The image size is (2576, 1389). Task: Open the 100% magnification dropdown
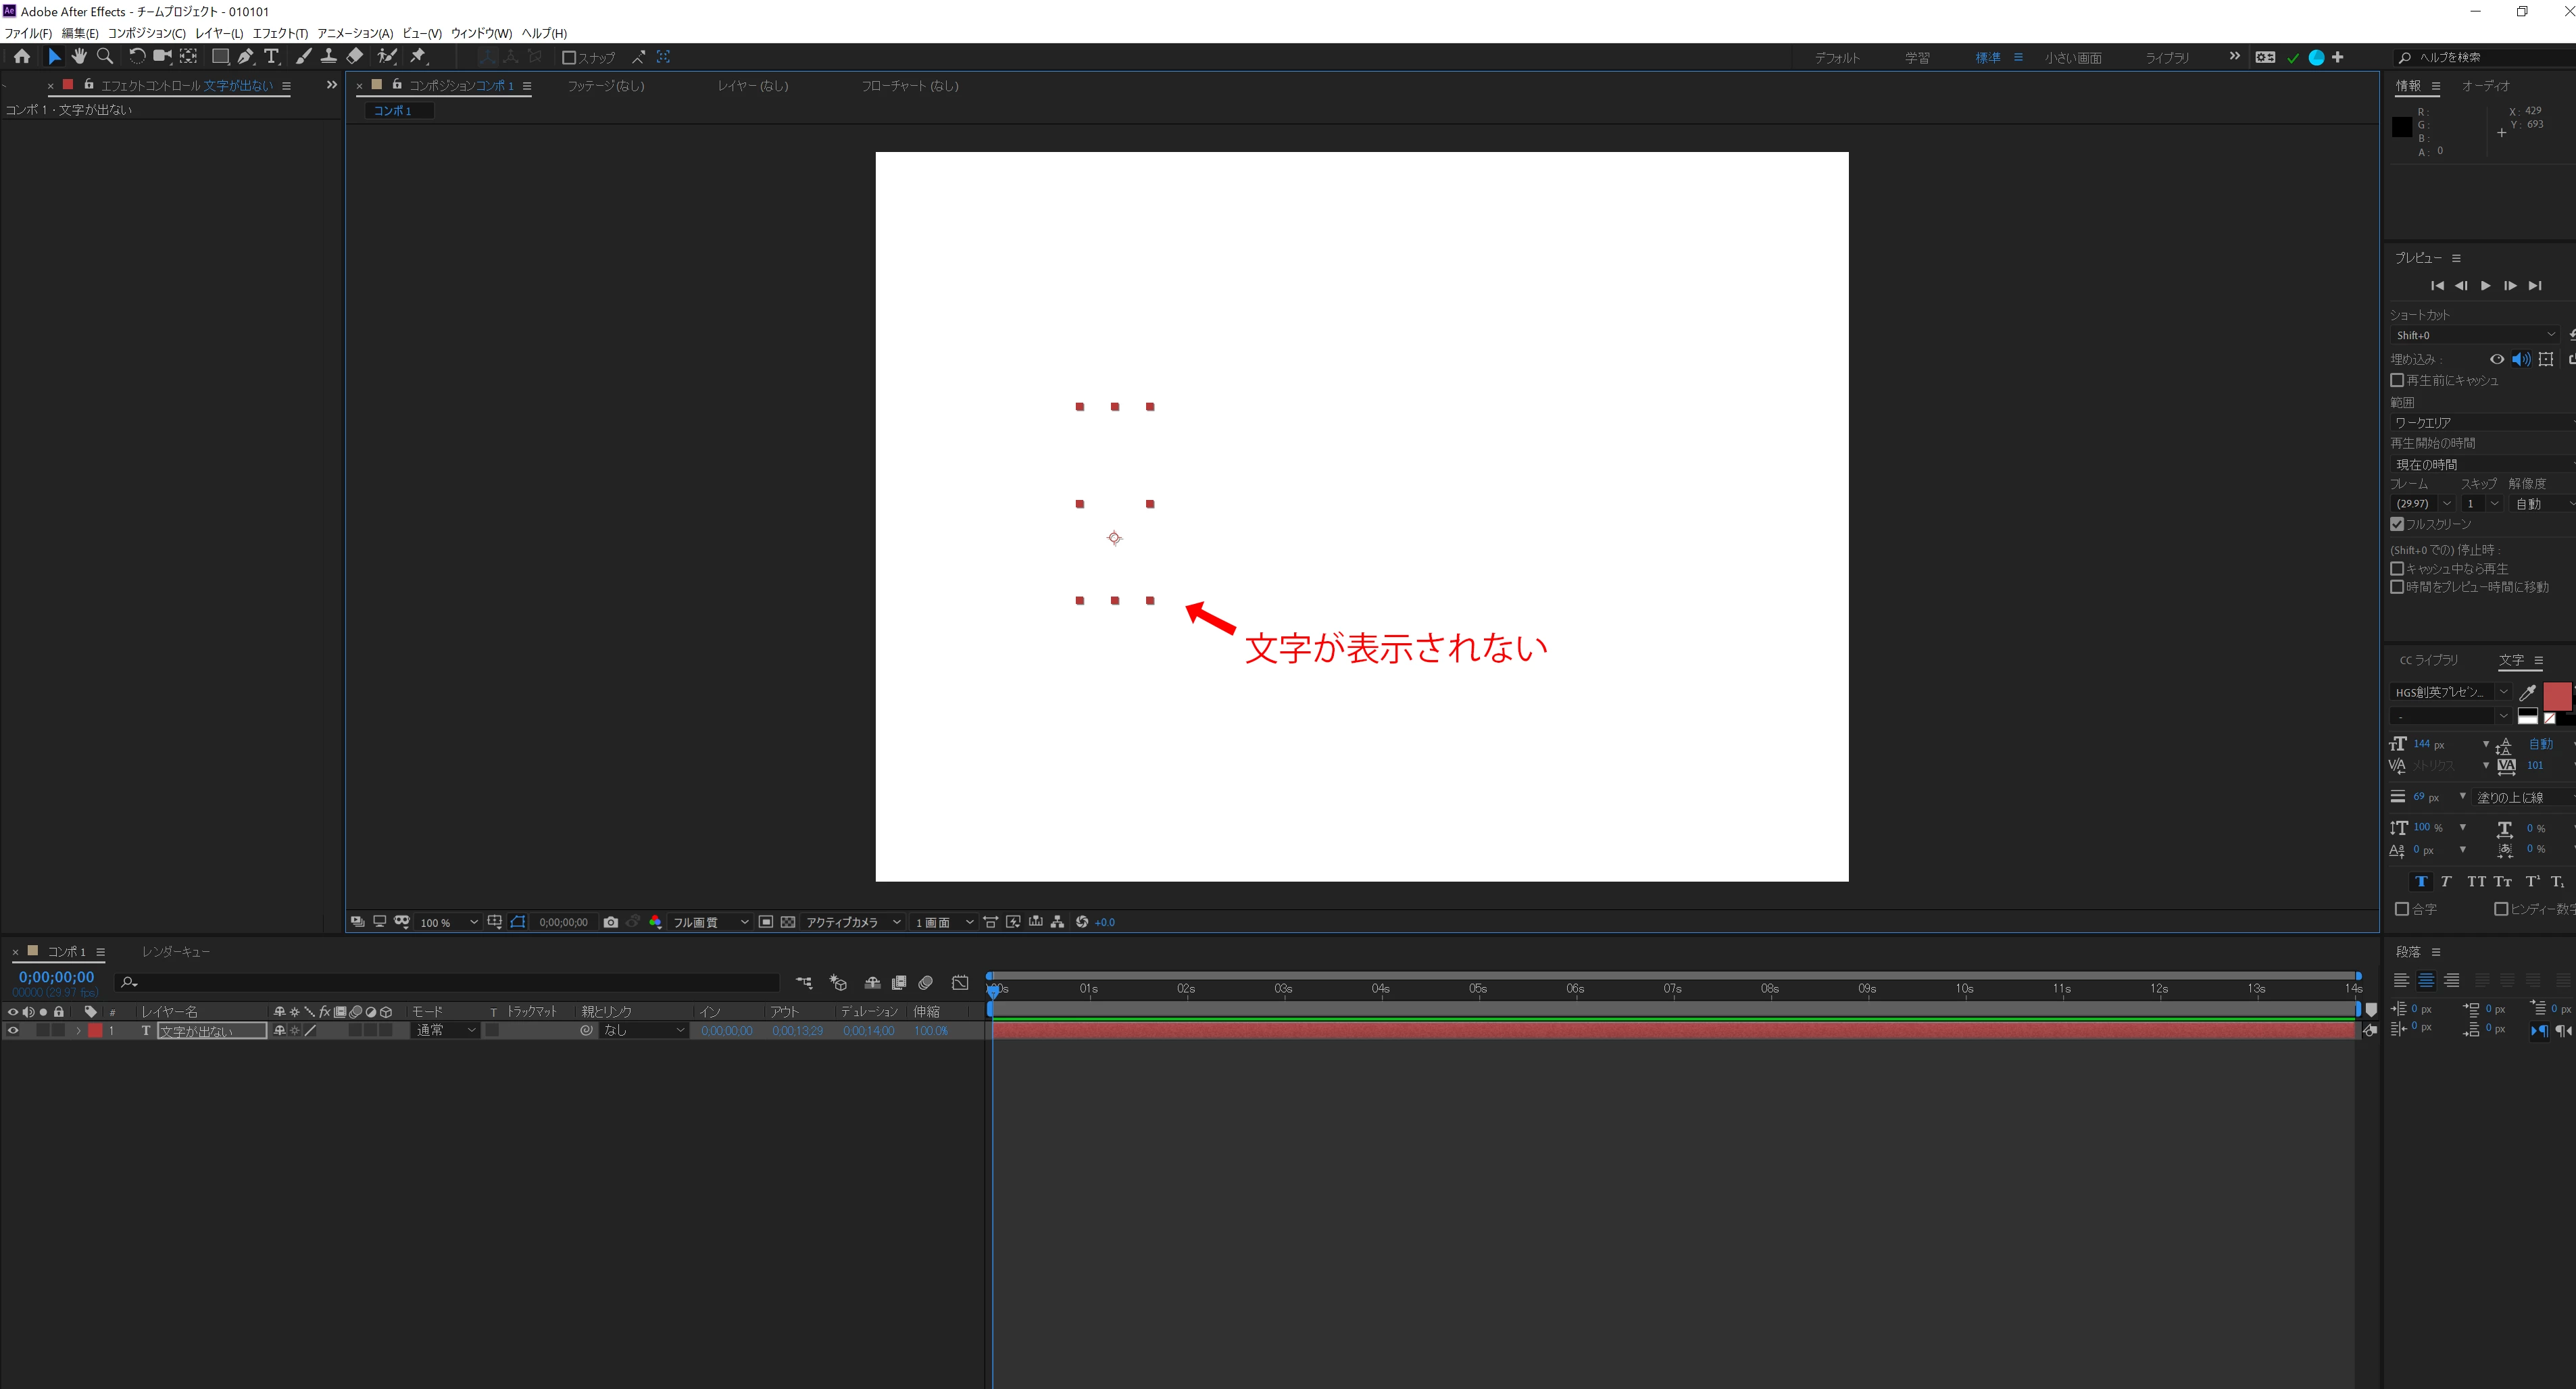click(448, 922)
